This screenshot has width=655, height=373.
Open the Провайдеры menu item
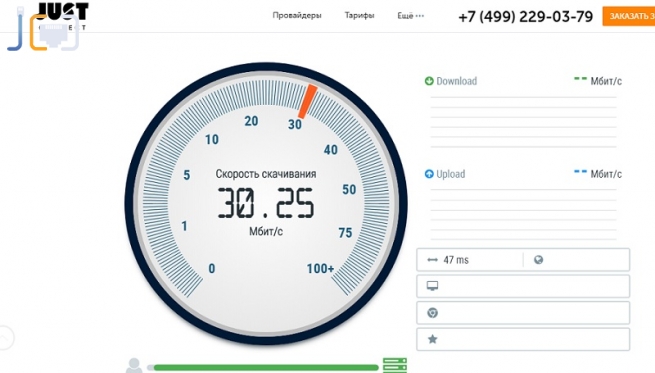click(x=297, y=15)
